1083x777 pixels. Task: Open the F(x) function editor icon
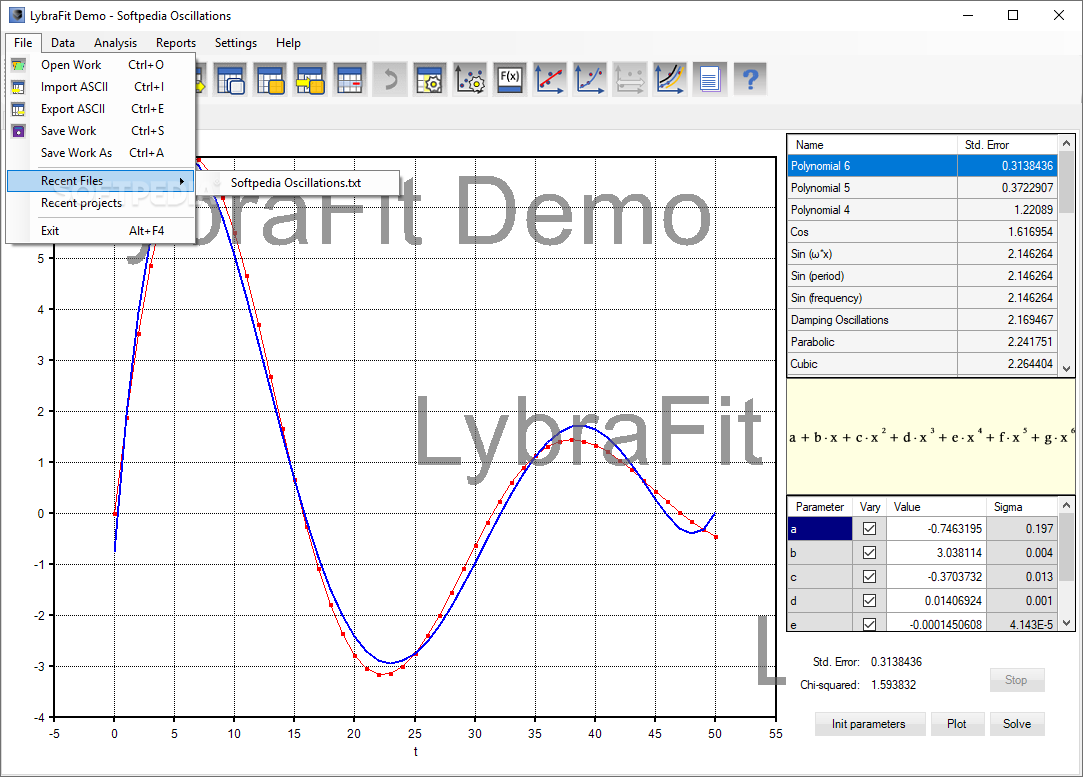[x=510, y=79]
